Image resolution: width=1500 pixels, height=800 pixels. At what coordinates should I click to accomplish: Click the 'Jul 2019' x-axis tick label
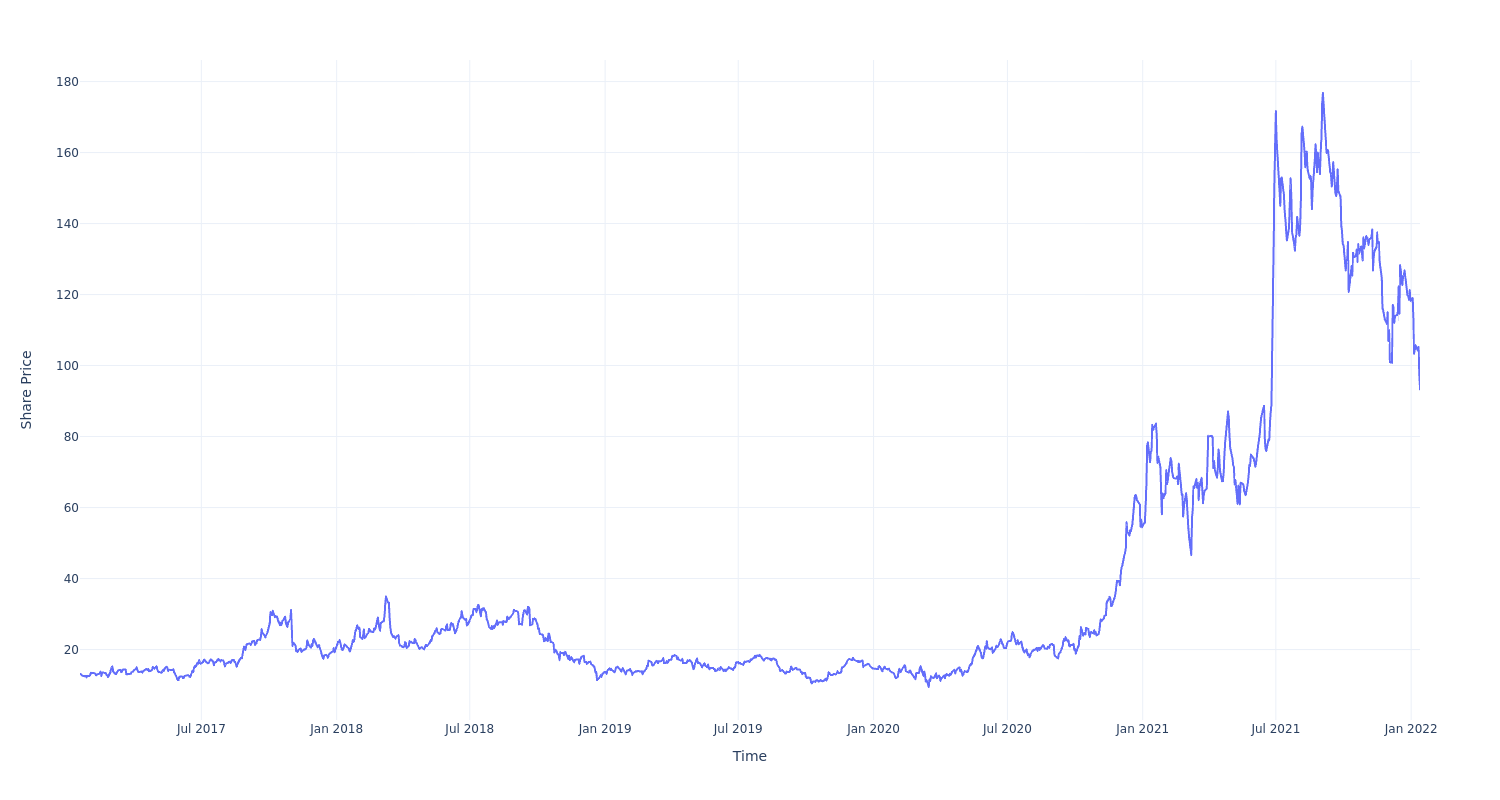click(x=738, y=729)
